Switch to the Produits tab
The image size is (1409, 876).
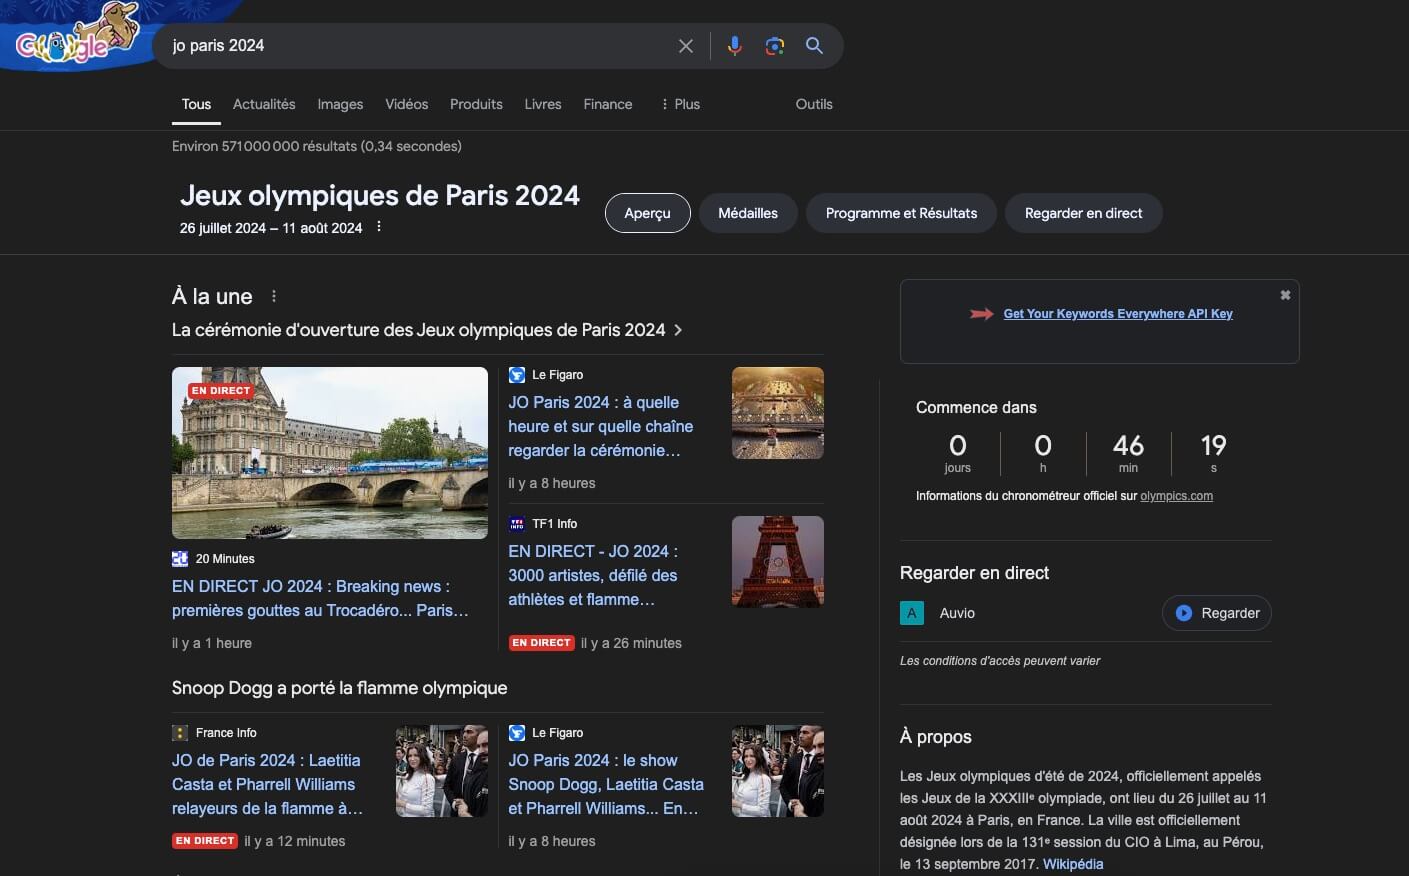click(476, 104)
